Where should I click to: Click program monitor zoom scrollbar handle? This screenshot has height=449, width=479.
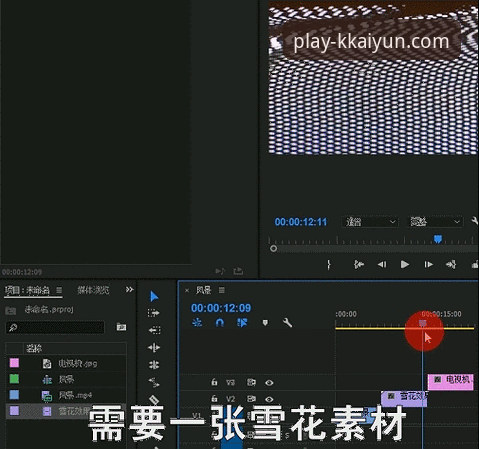point(273,248)
